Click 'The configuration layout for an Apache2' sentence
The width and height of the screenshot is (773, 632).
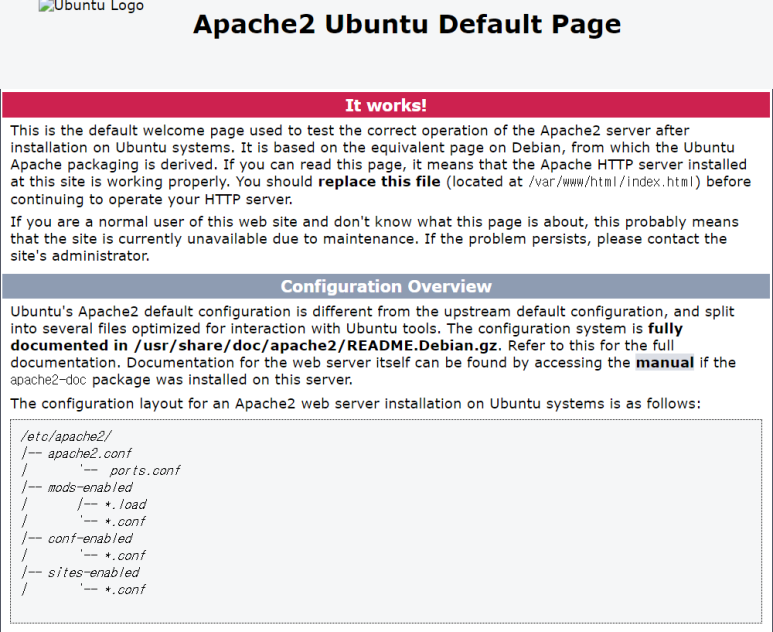(x=355, y=404)
